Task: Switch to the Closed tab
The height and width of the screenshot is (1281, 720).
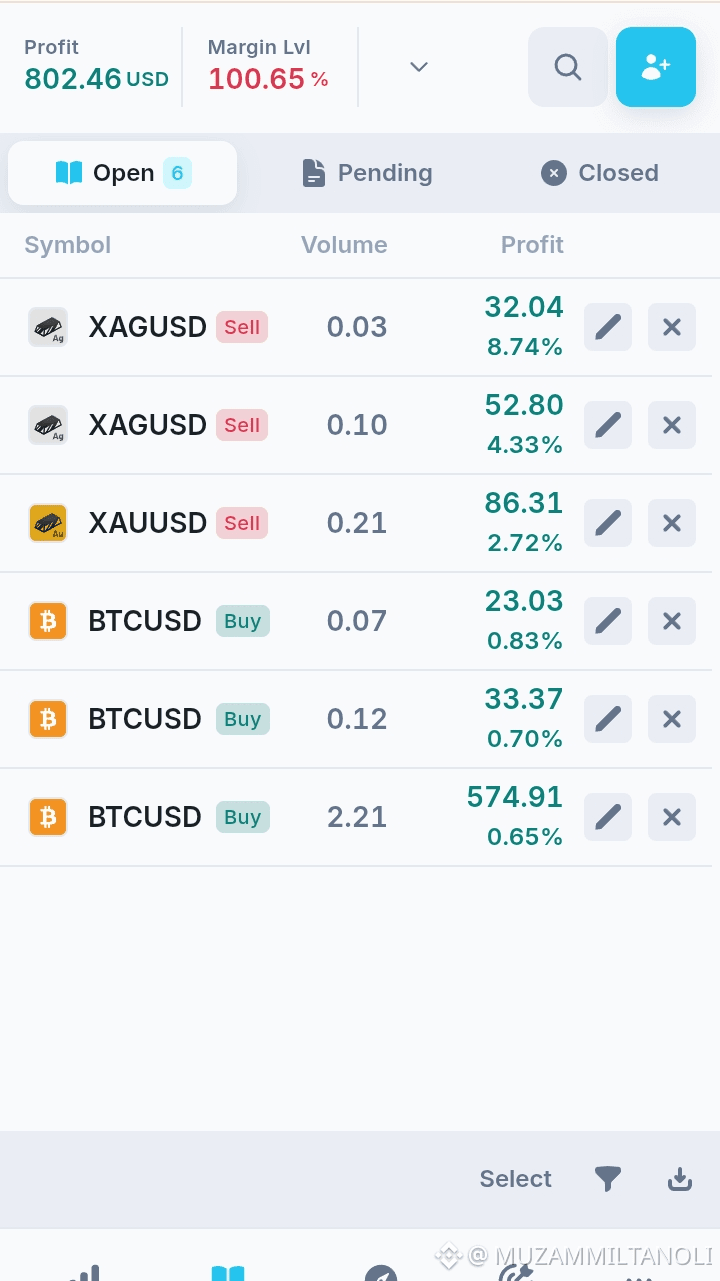Action: (x=600, y=173)
